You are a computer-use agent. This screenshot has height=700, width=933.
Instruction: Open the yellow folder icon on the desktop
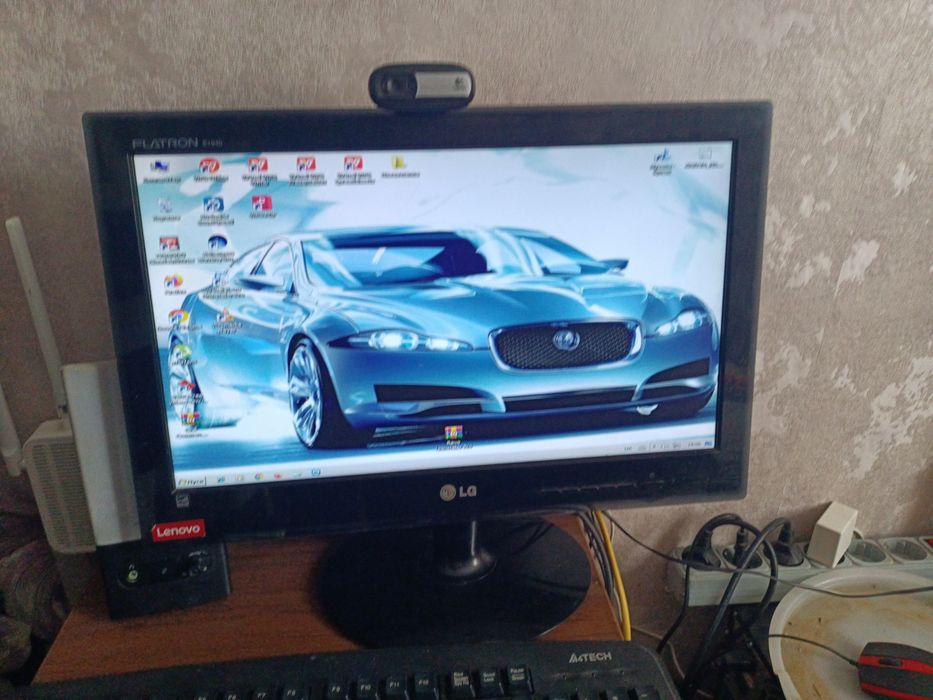click(x=398, y=162)
